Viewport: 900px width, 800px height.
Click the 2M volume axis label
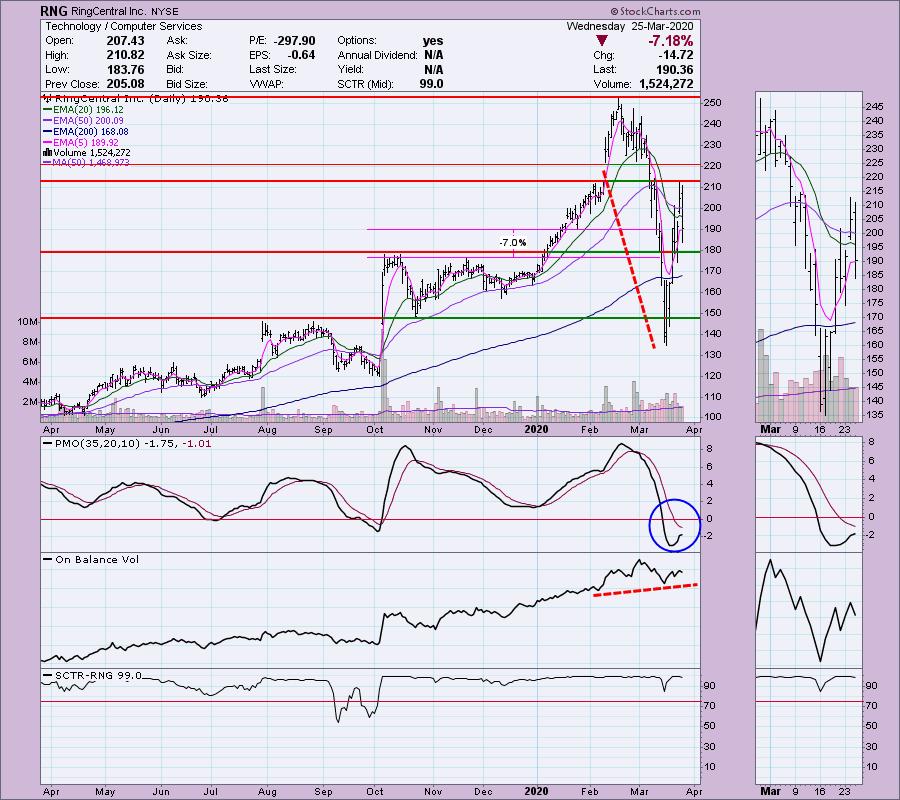tap(30, 402)
